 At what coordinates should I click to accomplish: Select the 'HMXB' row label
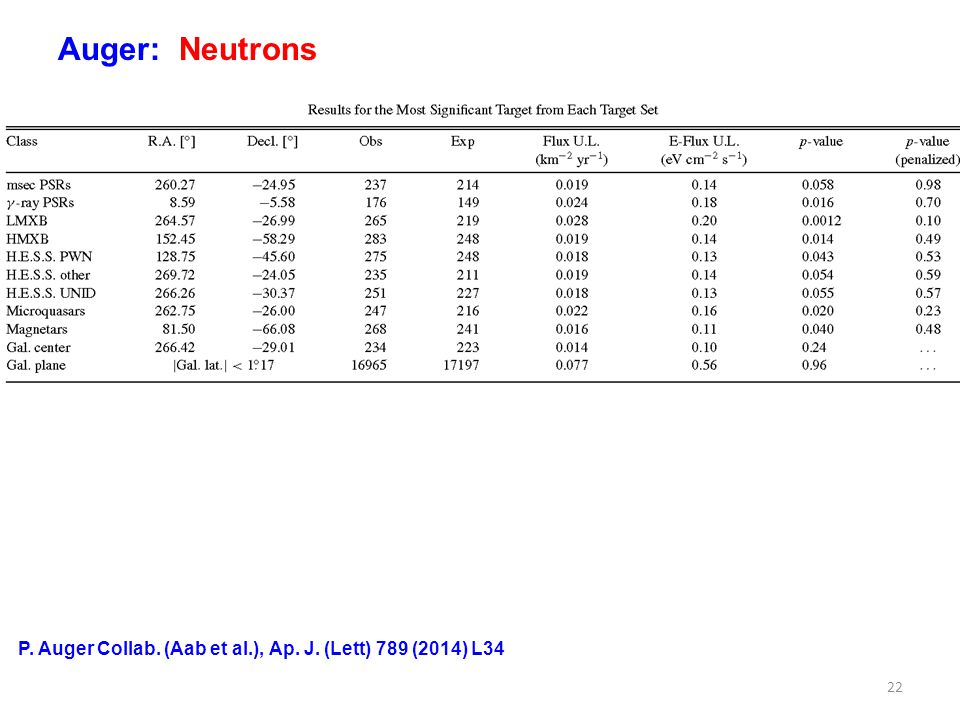[28, 239]
